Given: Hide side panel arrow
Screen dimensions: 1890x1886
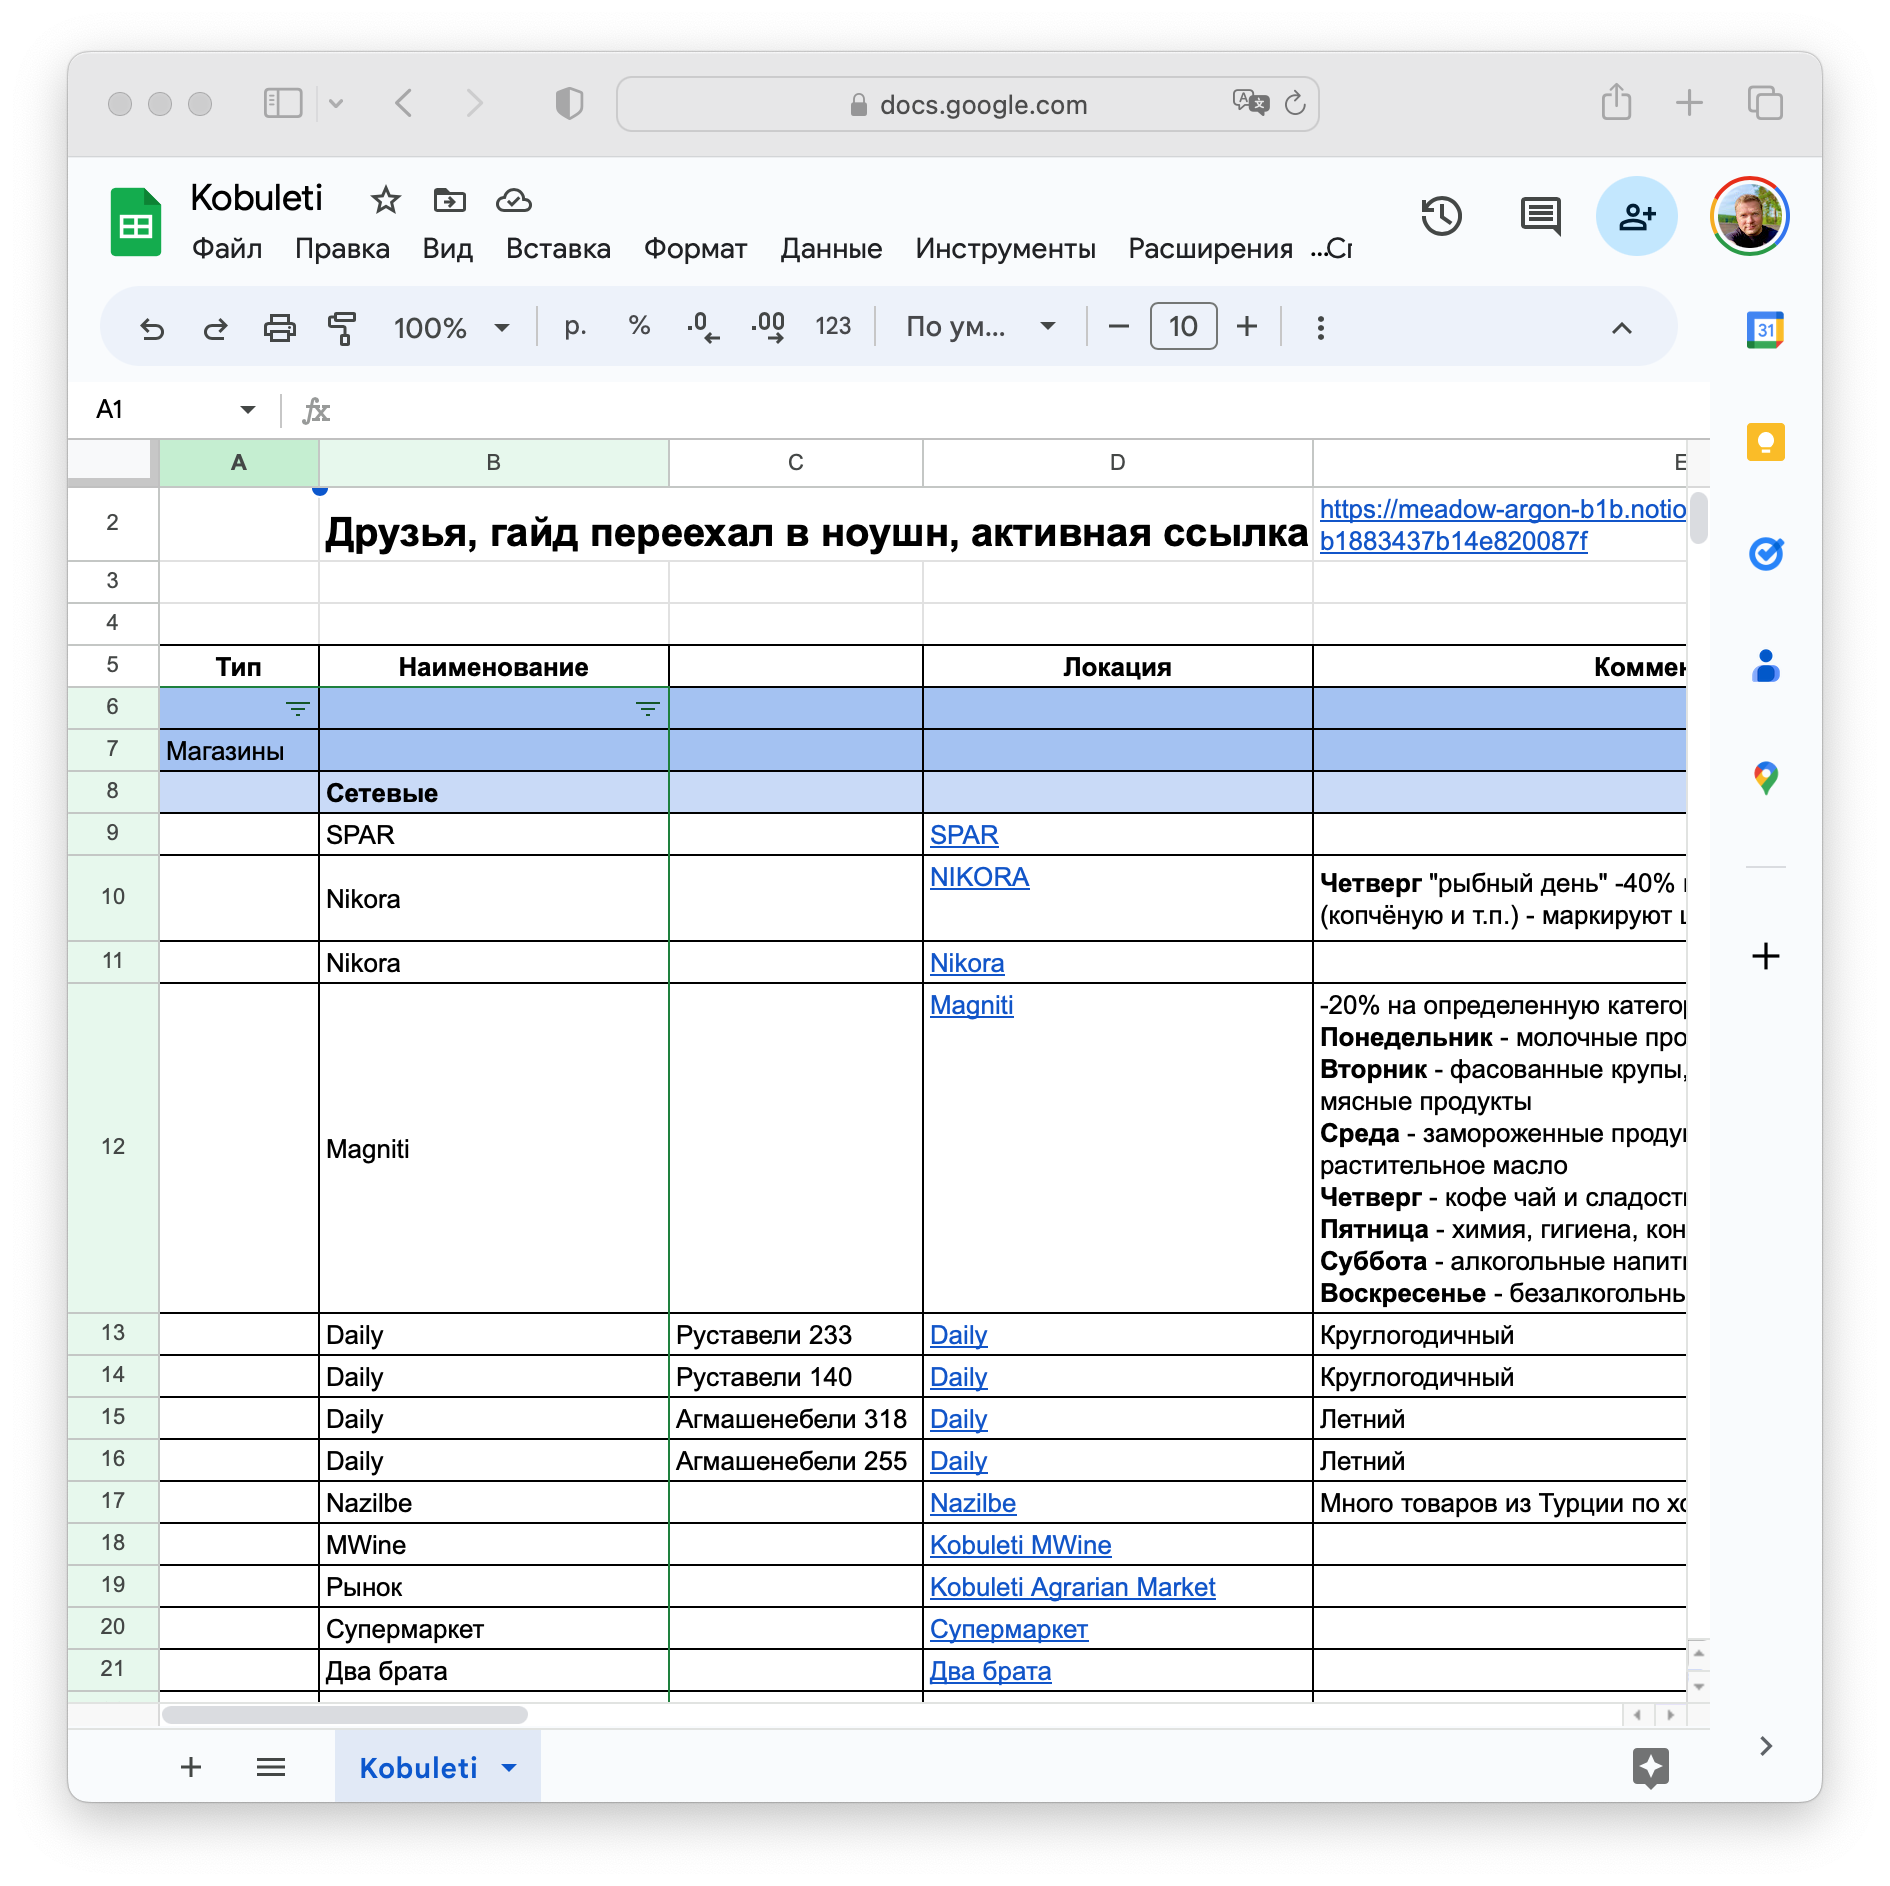Looking at the screenshot, I should coord(1766,1746).
